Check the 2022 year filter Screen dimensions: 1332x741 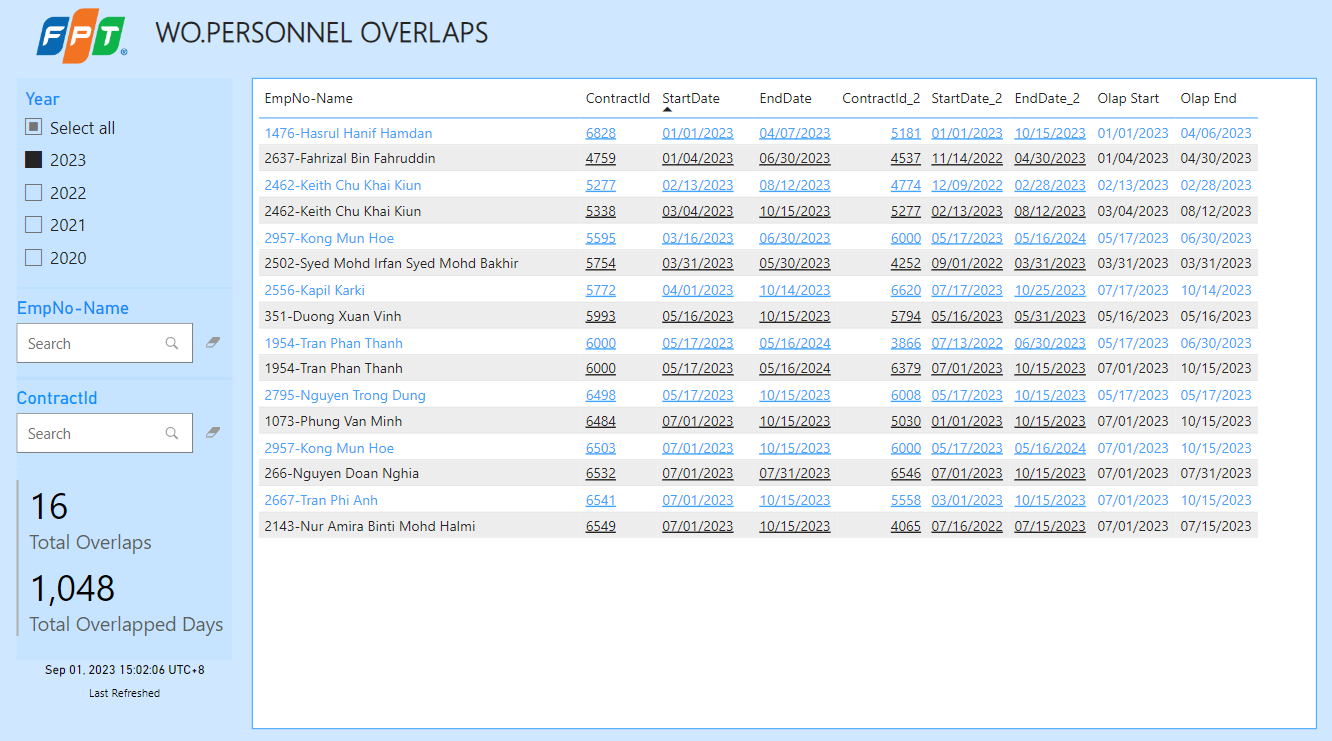click(x=34, y=193)
